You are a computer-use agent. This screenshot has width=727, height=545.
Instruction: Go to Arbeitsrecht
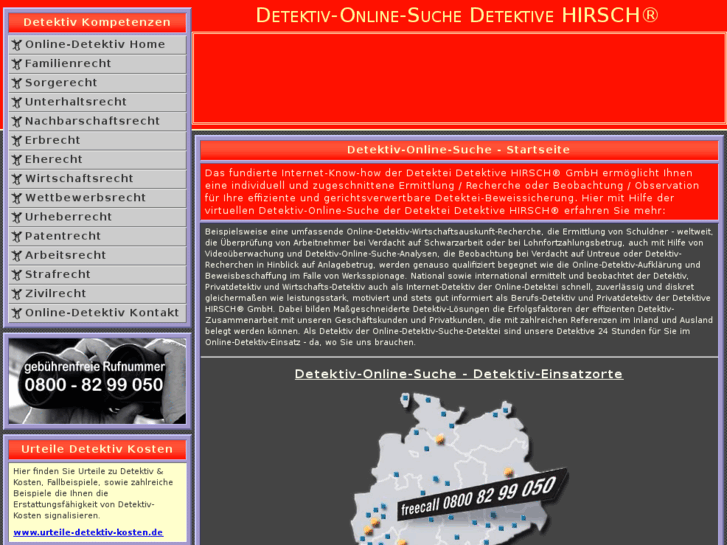coord(97,255)
